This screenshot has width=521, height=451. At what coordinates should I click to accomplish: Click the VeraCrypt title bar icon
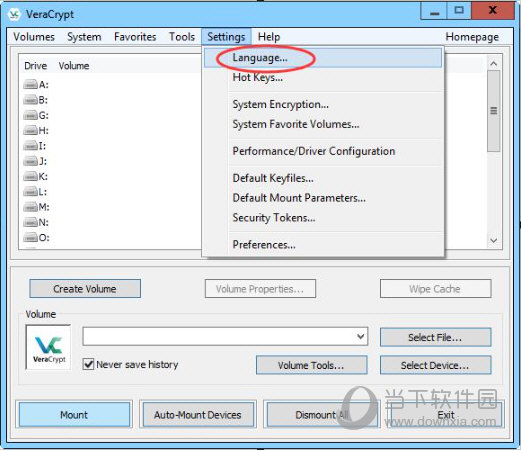[14, 14]
